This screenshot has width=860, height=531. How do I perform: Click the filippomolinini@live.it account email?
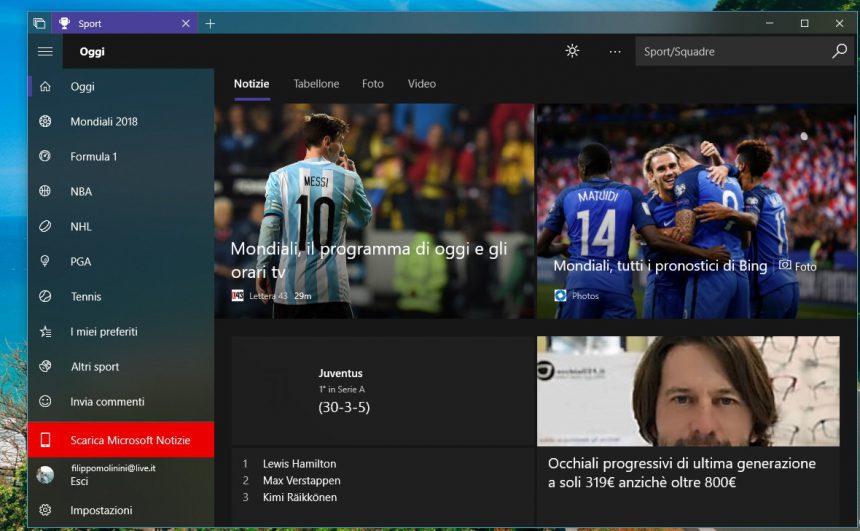[113, 468]
